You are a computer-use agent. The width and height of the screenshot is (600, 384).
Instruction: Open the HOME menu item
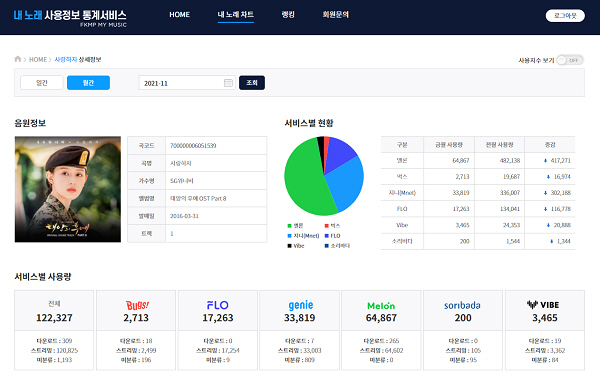(x=179, y=15)
